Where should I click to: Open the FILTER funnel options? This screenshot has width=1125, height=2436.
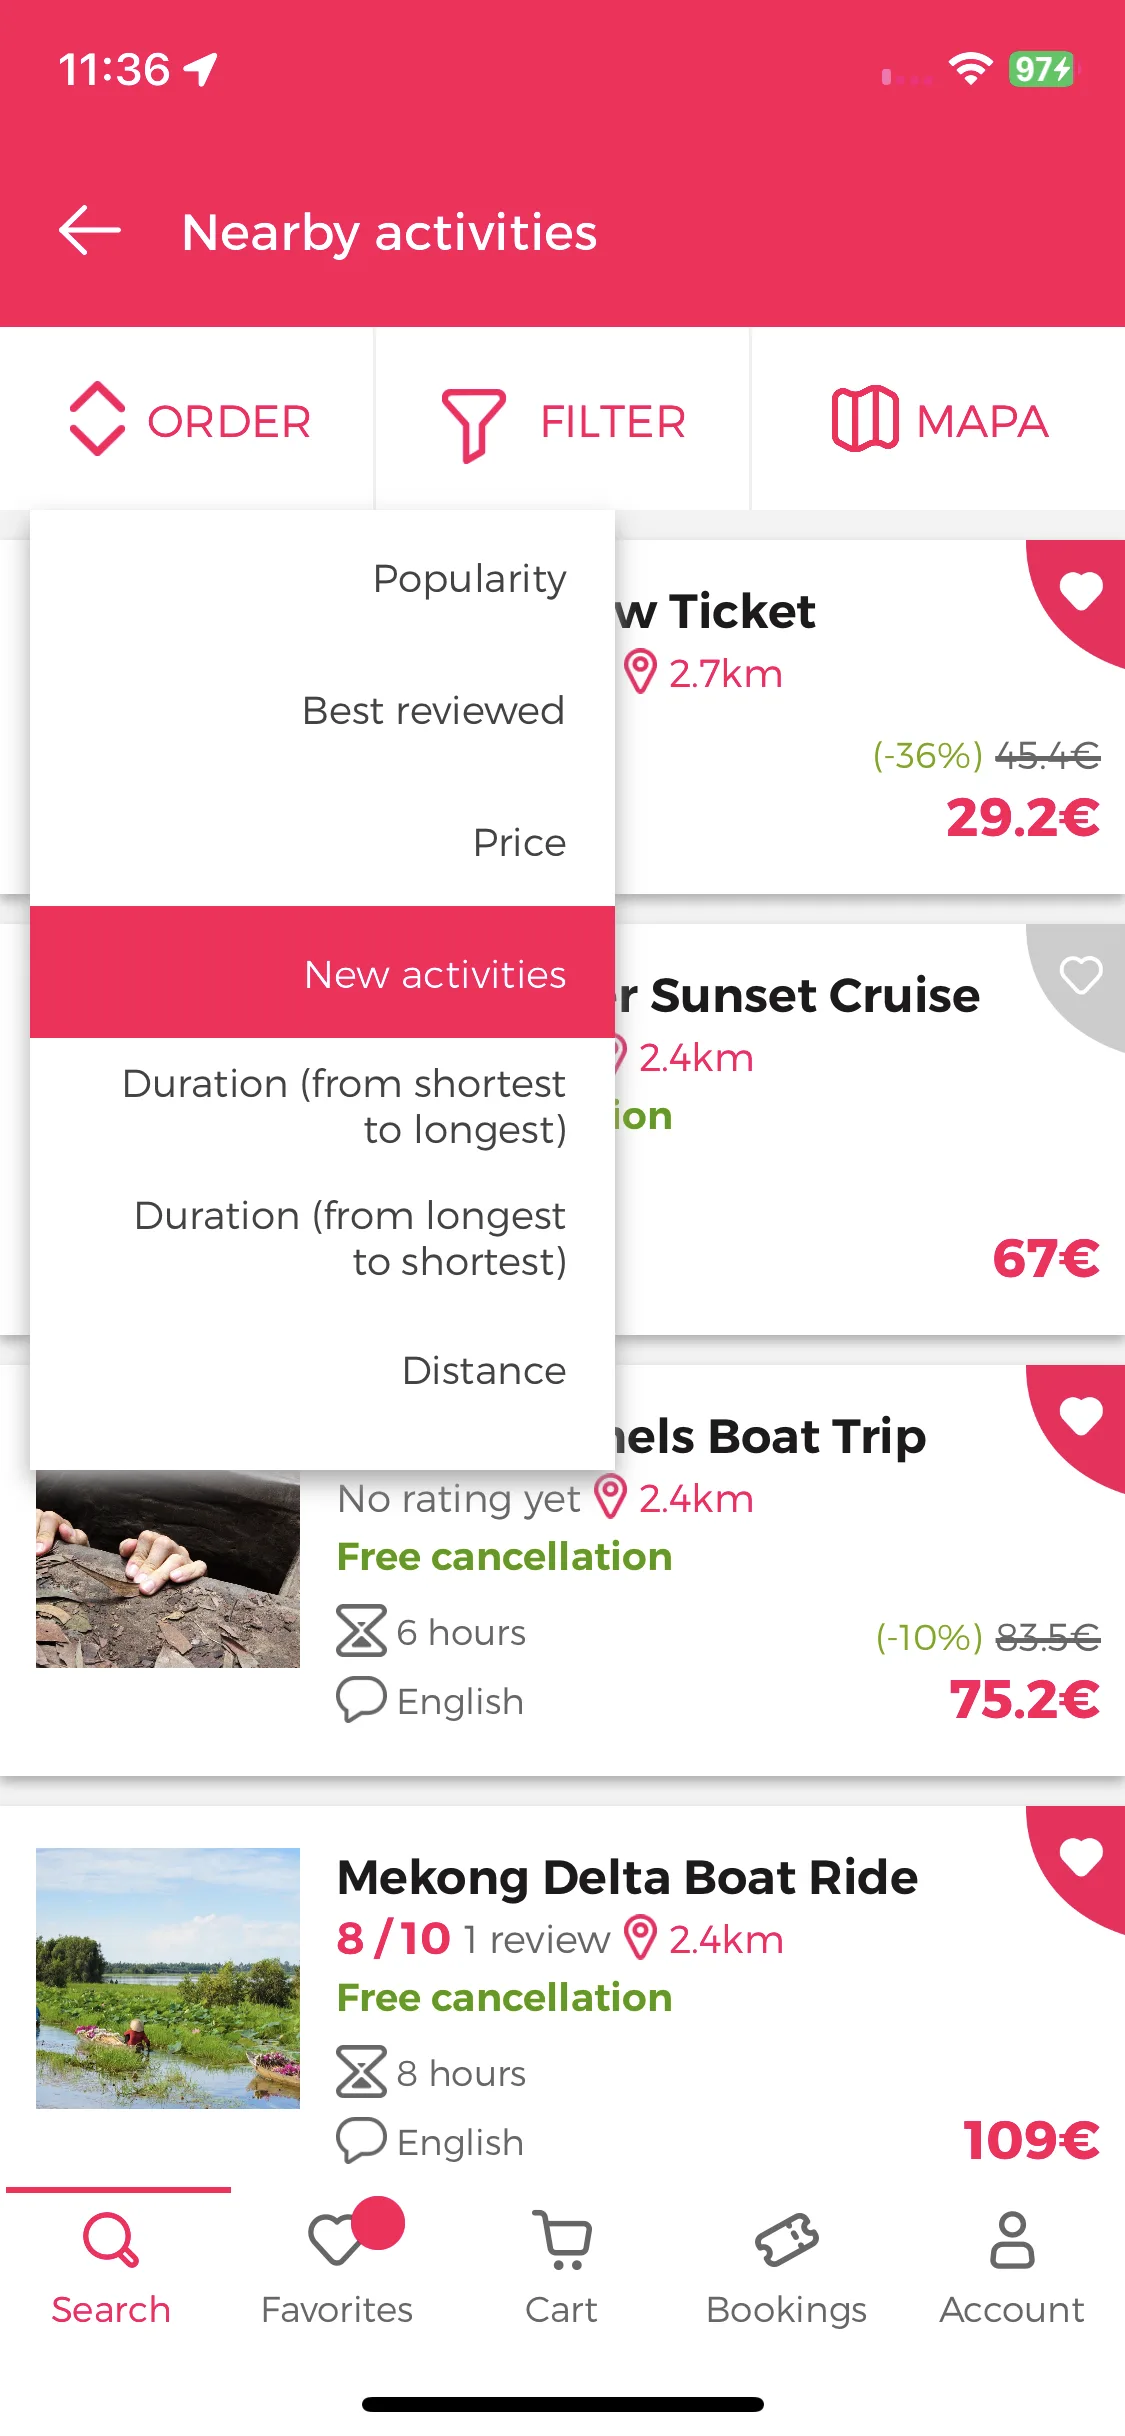(x=563, y=422)
